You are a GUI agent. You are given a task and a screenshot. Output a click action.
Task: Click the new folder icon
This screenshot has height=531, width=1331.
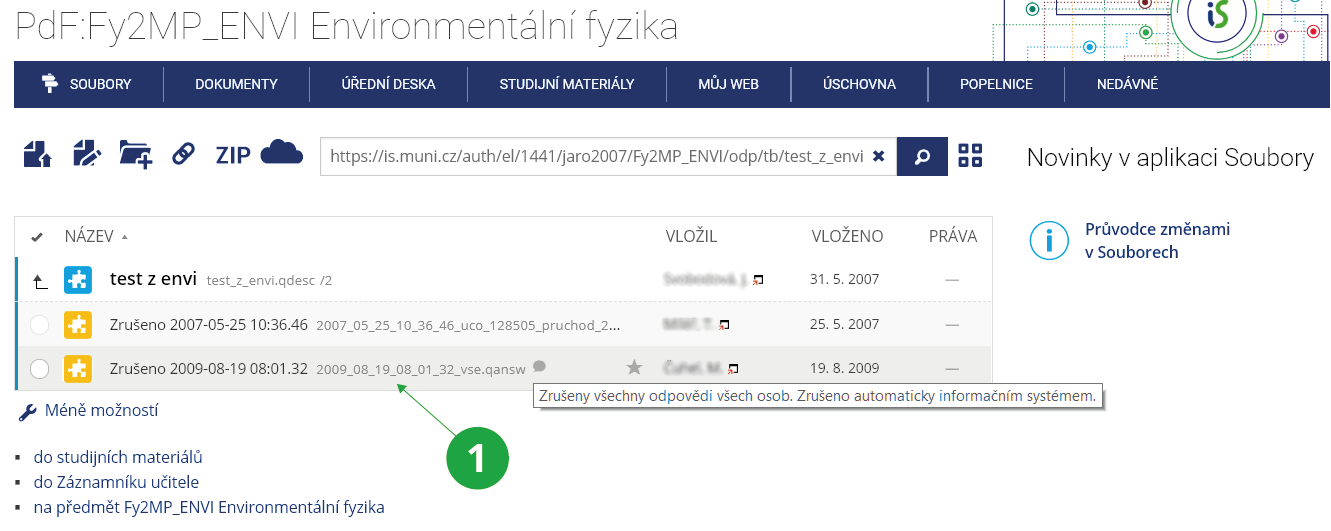coord(135,155)
